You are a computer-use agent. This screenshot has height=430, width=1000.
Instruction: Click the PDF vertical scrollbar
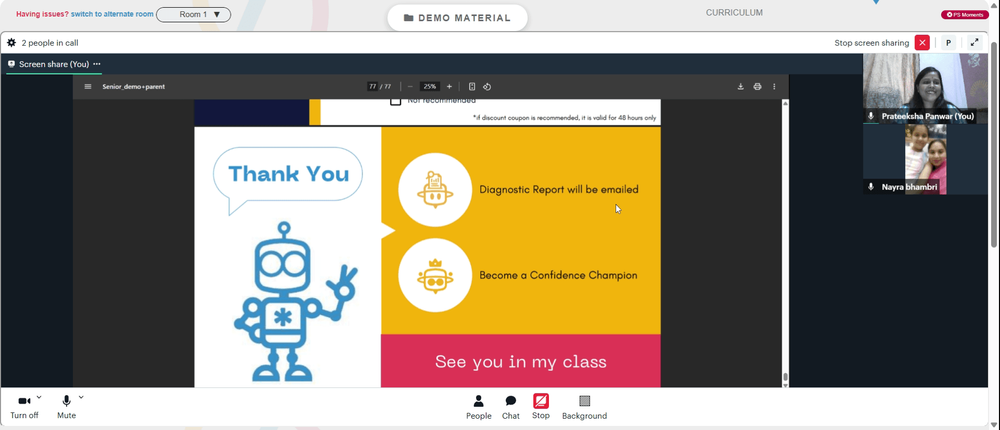[785, 242]
